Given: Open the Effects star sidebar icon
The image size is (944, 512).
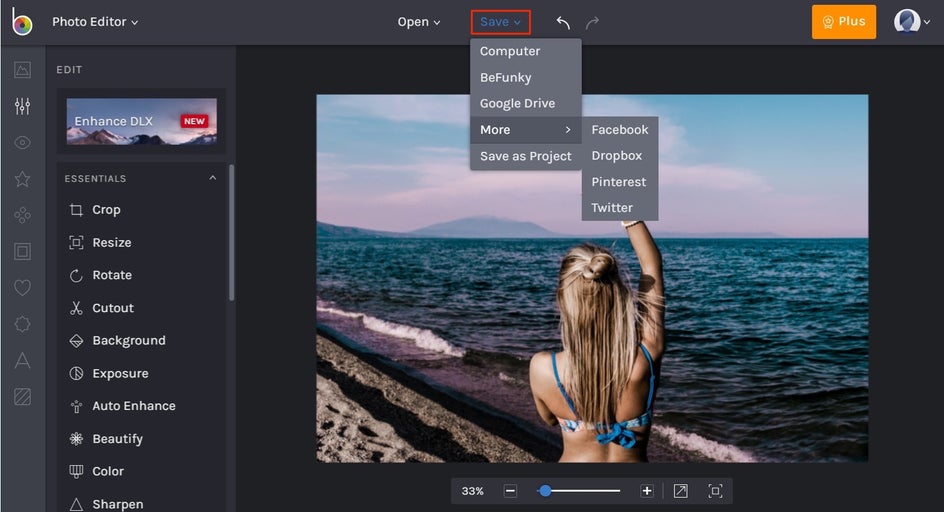Looking at the screenshot, I should [x=22, y=179].
